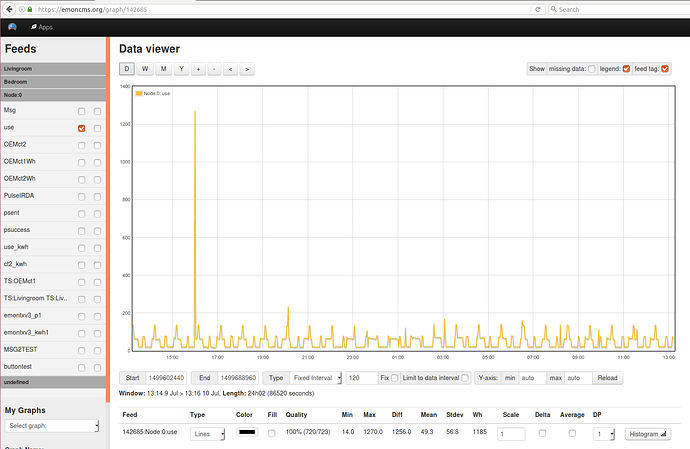Check left axis checkbox for OEMct2 feed
690x449 pixels.
(x=81, y=146)
